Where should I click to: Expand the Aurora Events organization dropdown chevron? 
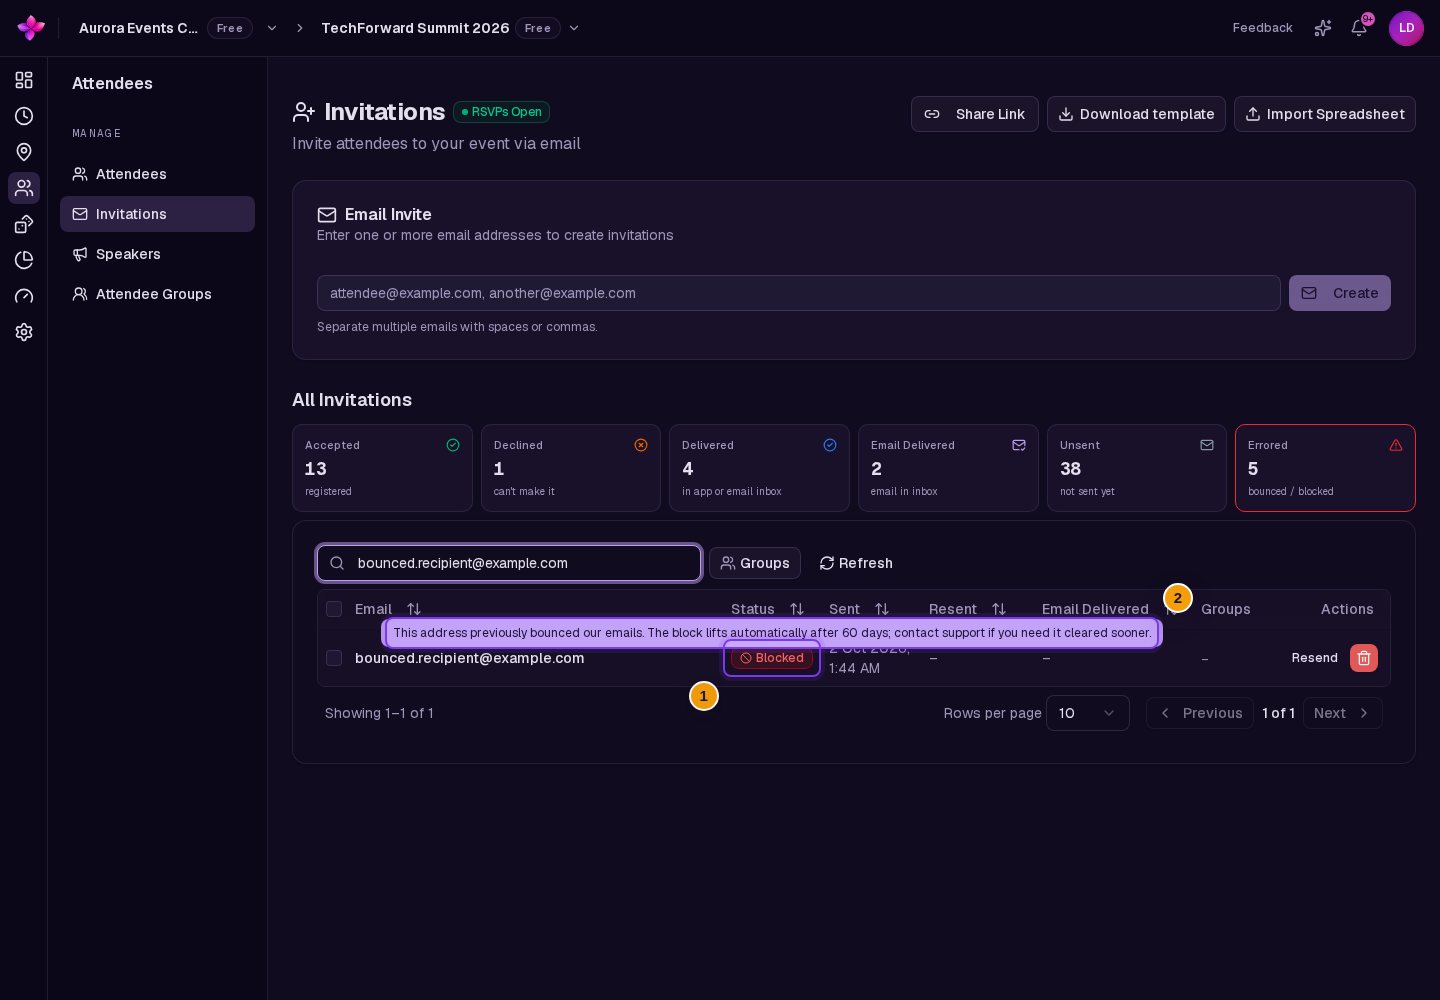272,28
